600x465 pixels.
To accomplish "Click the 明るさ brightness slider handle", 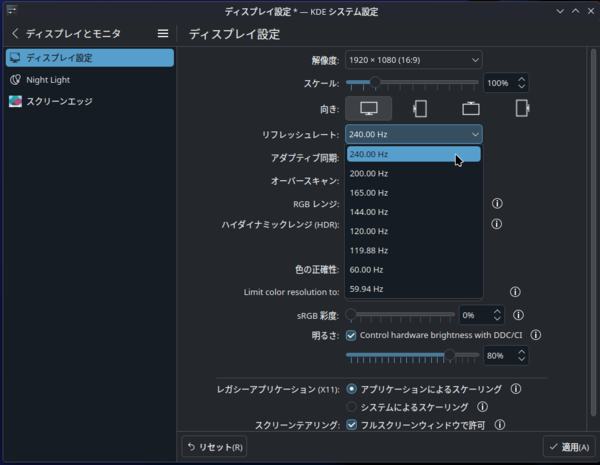I will [x=450, y=355].
